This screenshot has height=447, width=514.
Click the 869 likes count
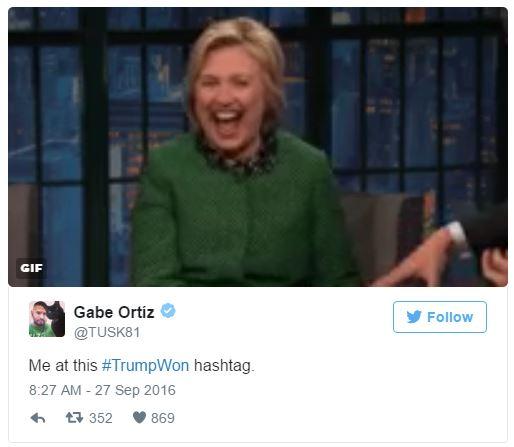click(x=163, y=418)
